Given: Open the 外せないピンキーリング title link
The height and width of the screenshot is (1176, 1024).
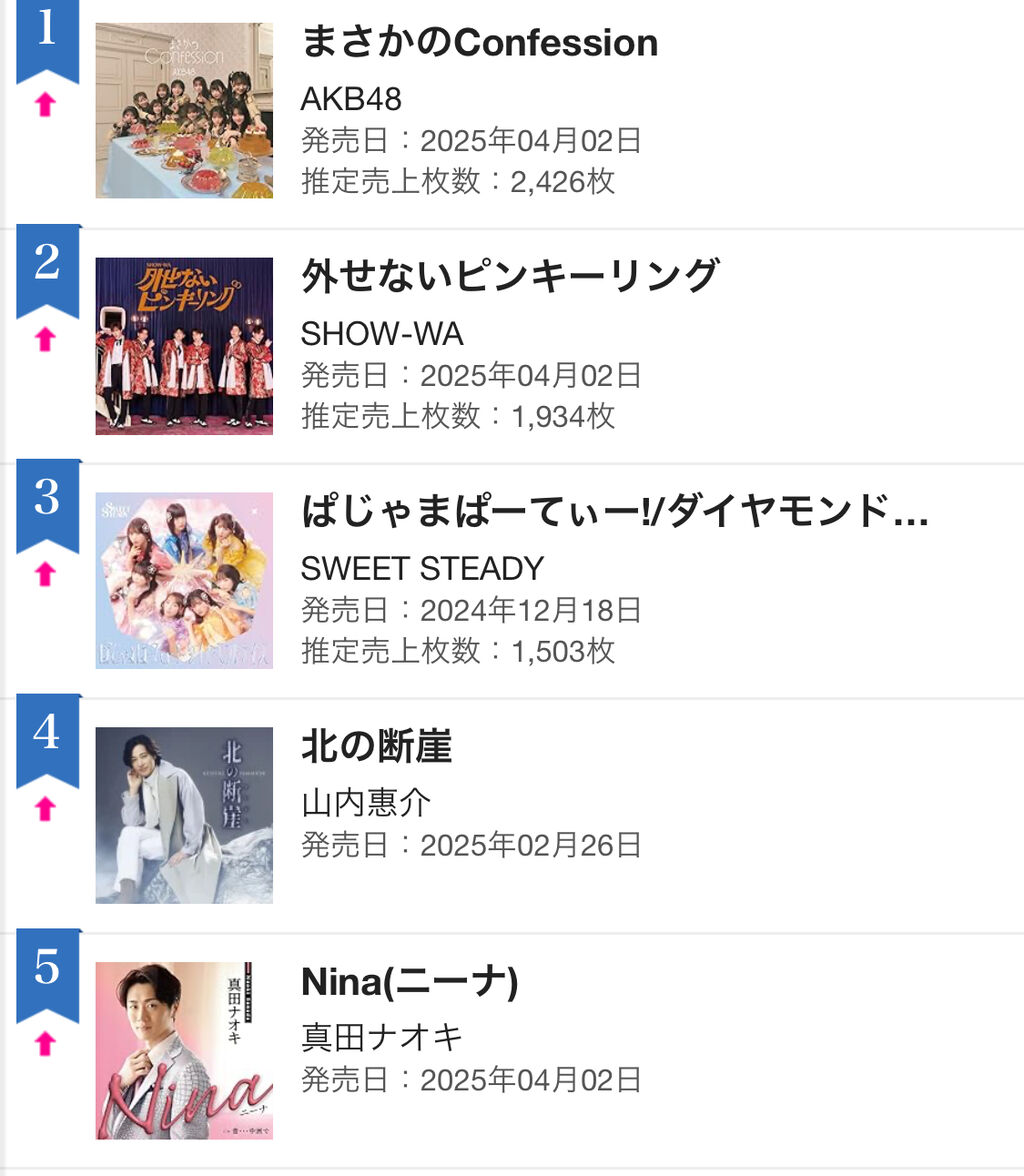Looking at the screenshot, I should (x=510, y=276).
